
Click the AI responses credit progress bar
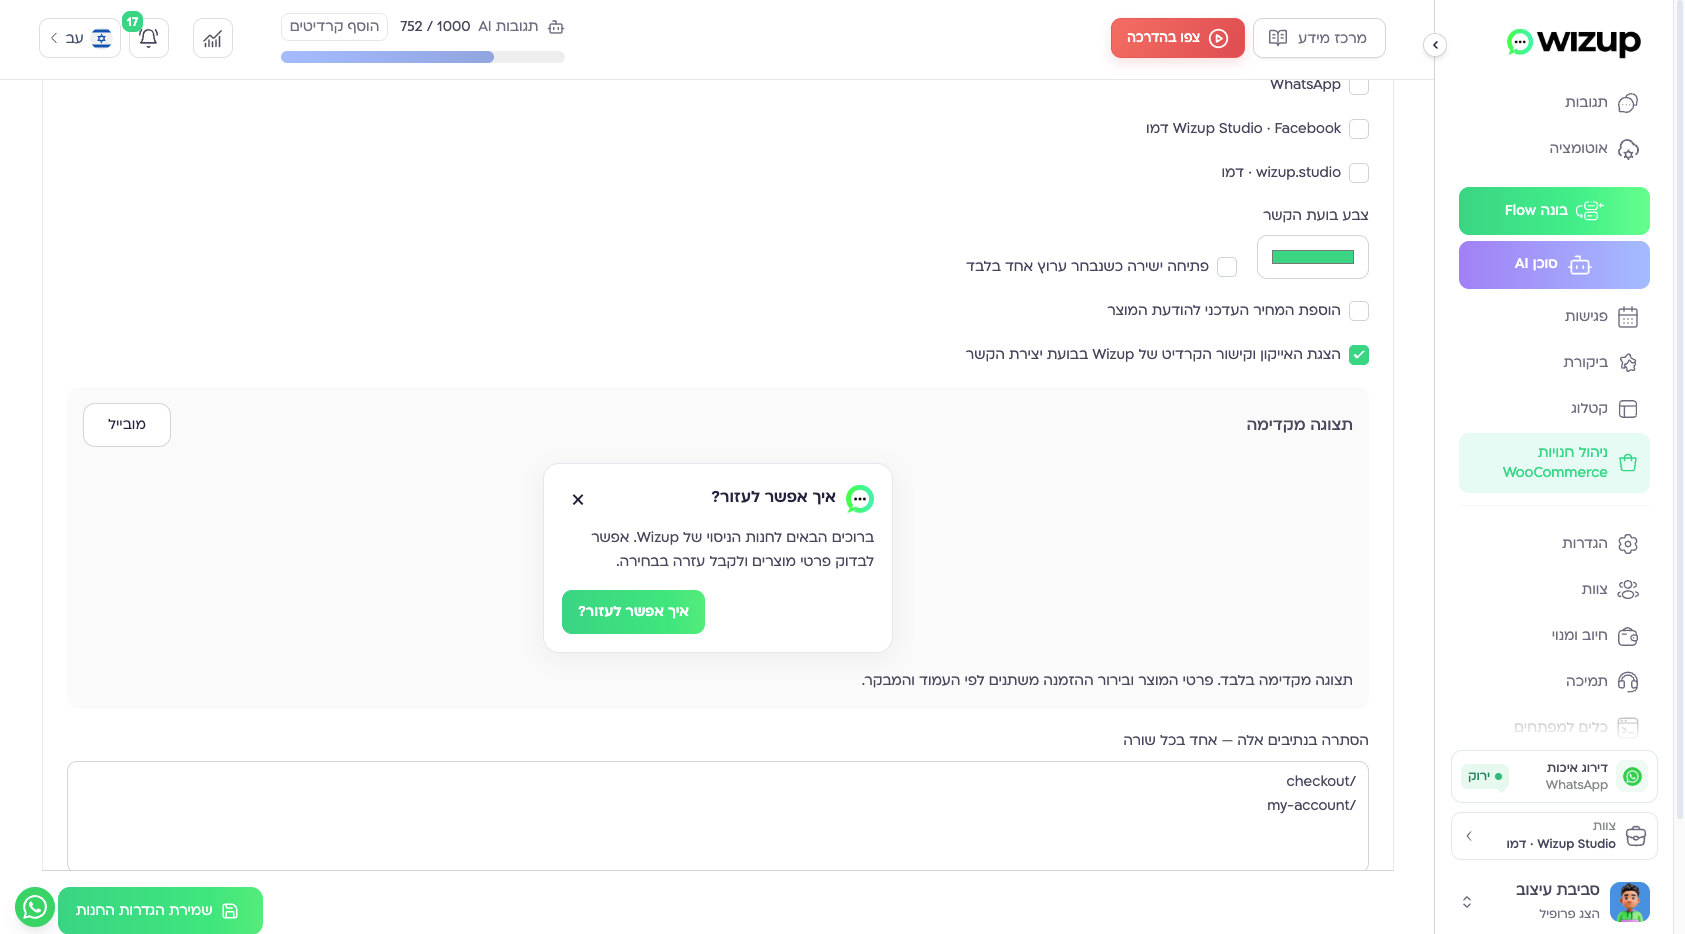pos(423,57)
